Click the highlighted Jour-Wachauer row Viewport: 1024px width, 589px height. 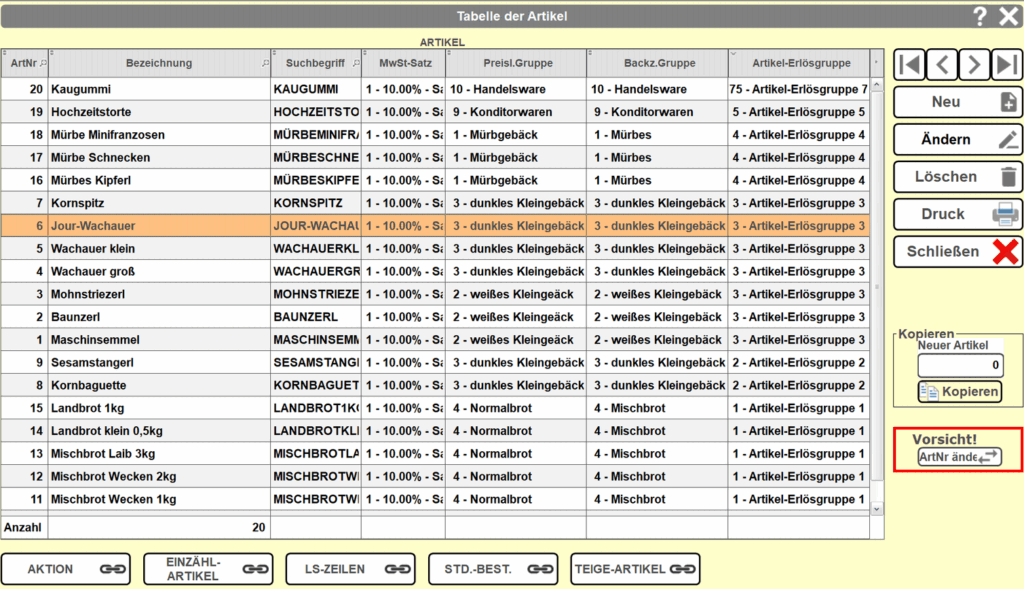coord(435,226)
